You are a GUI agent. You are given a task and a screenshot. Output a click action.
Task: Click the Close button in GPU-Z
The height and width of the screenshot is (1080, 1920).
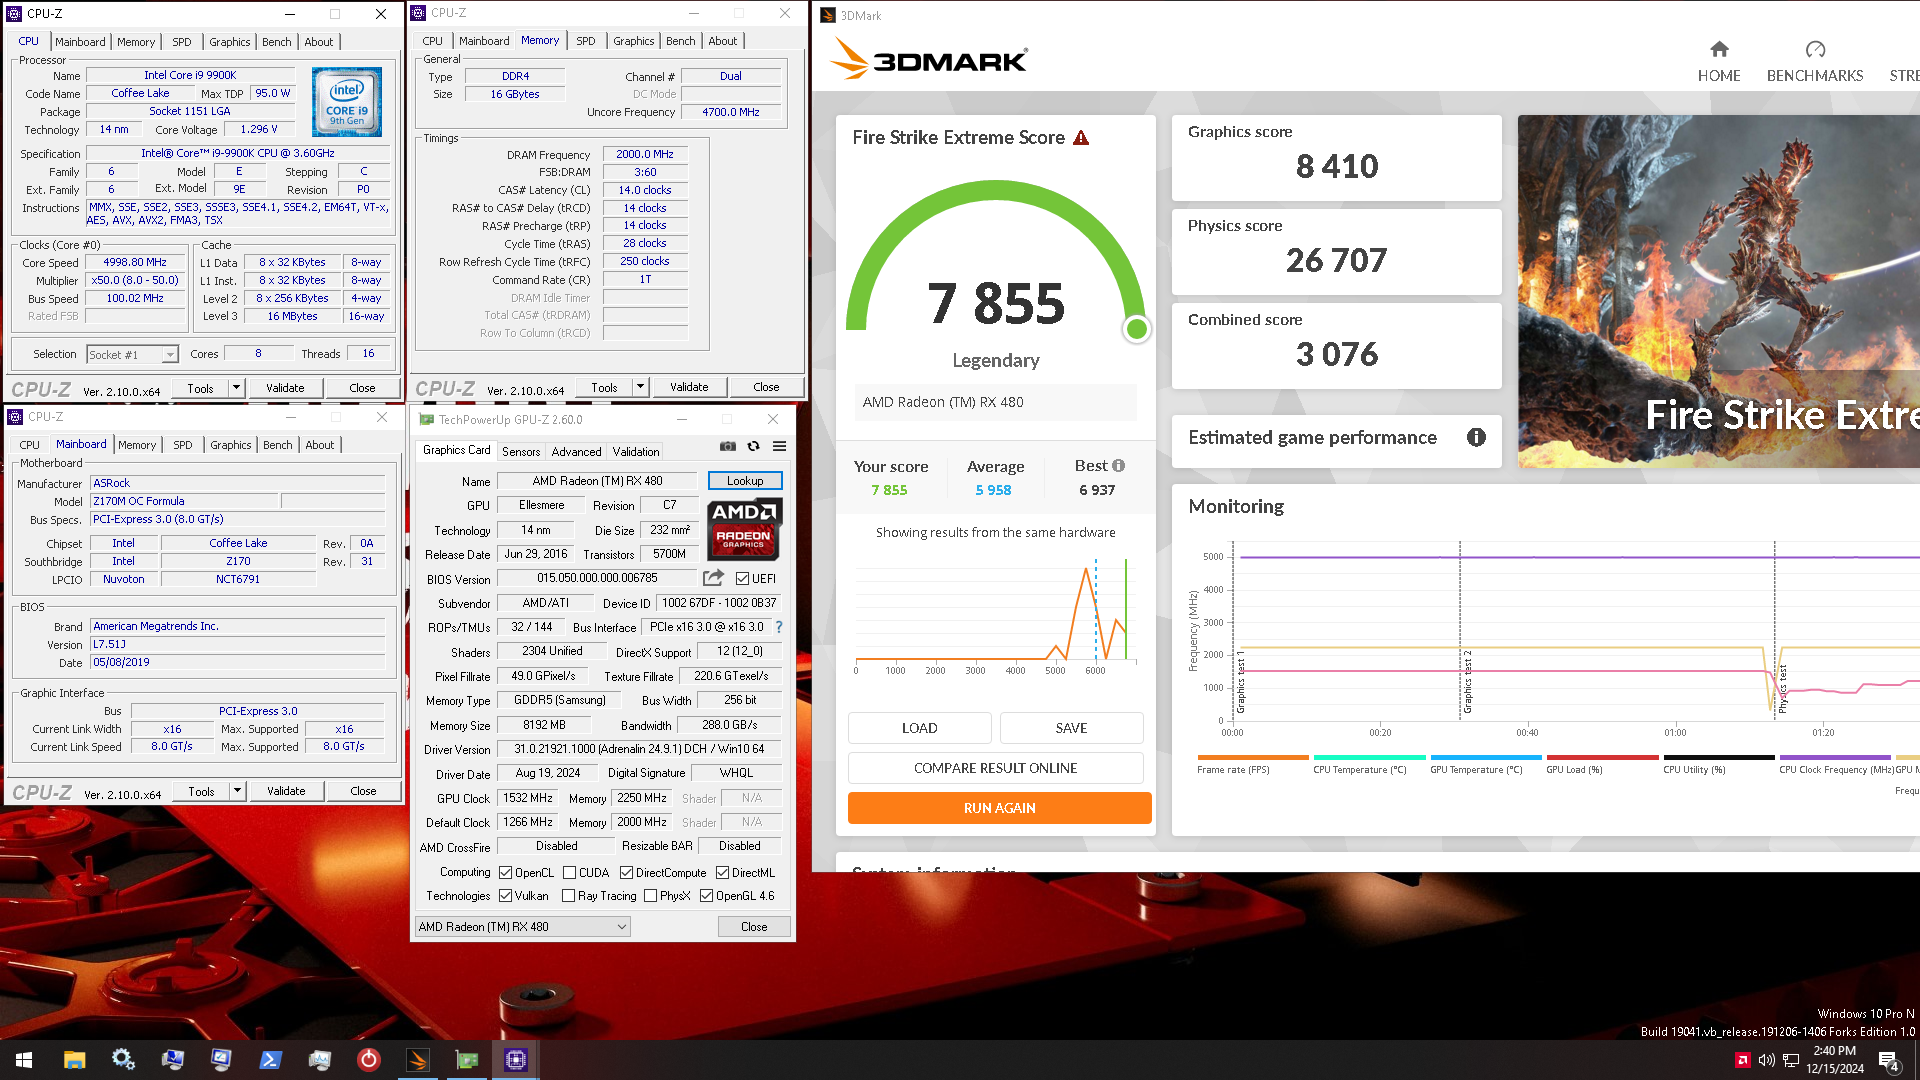click(754, 927)
